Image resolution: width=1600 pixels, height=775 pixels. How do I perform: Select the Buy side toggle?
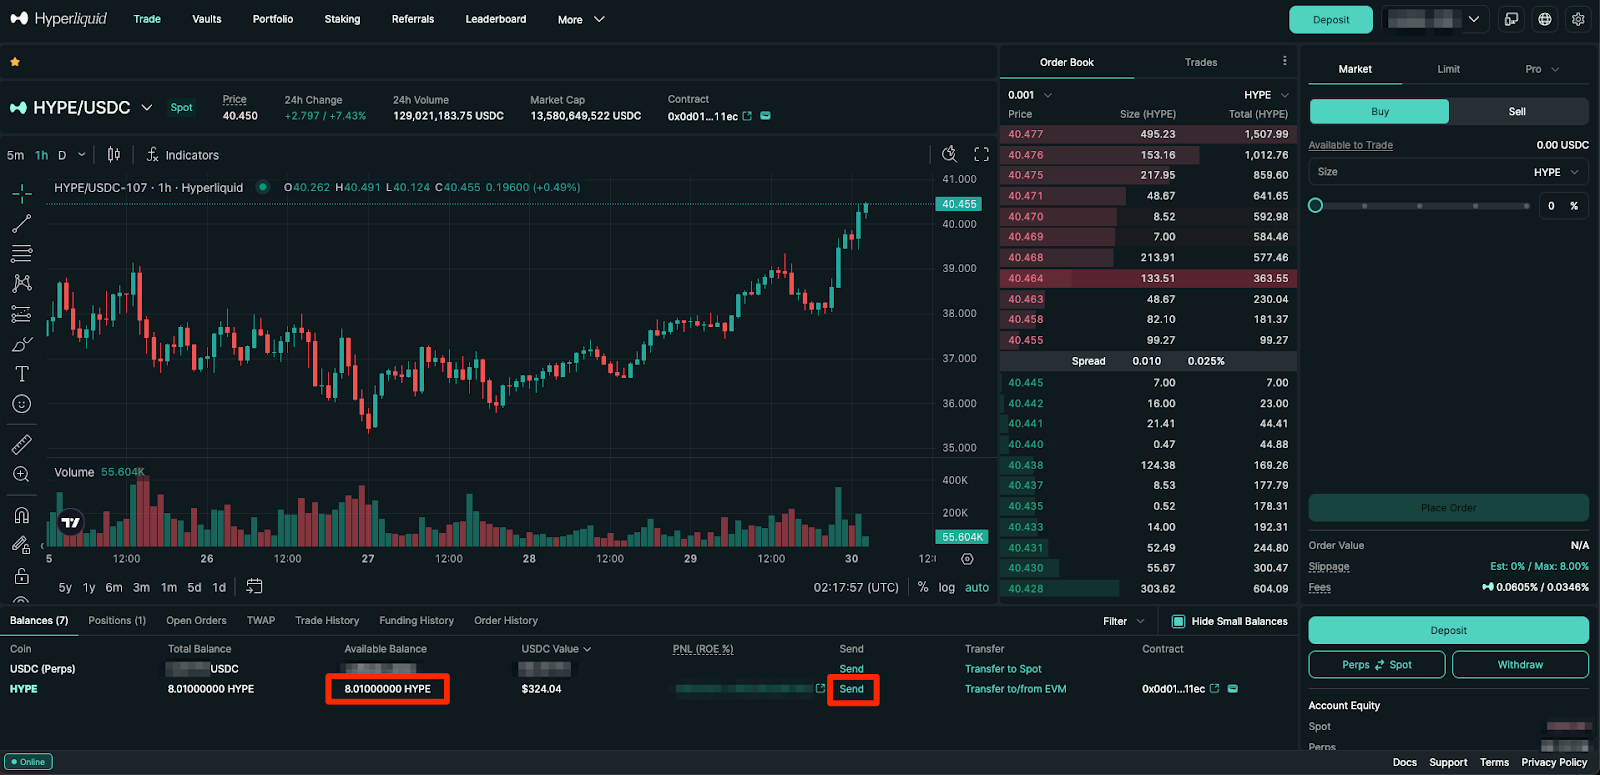tap(1379, 111)
